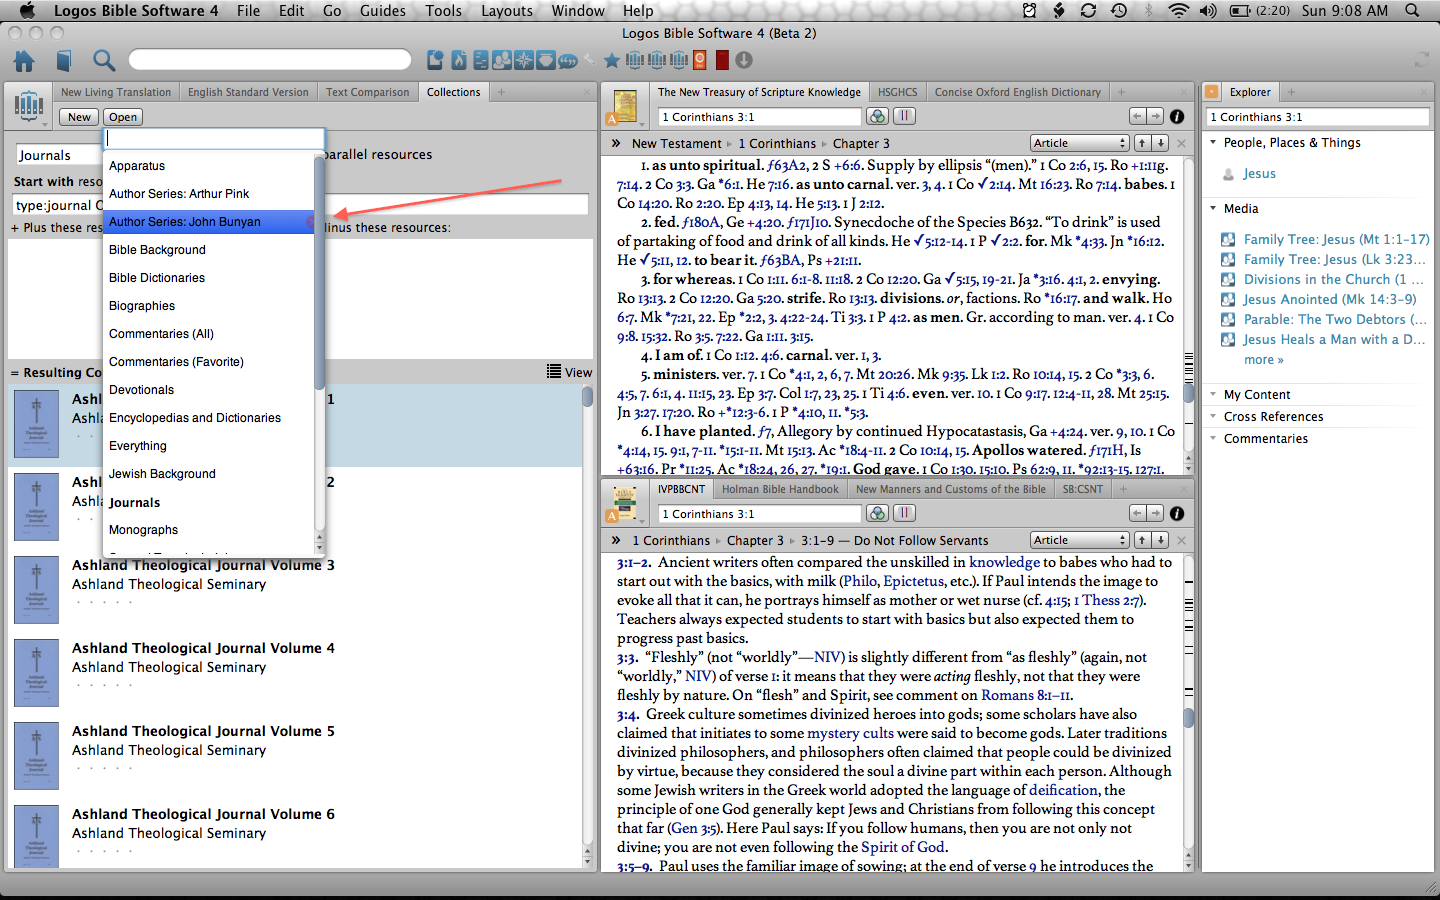The width and height of the screenshot is (1440, 900).
Task: Expand the My Content section
Action: (x=1213, y=395)
